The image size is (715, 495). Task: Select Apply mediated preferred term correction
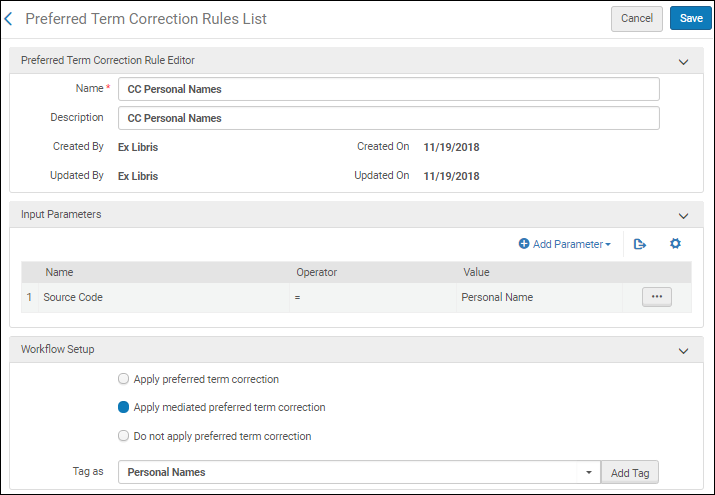124,408
